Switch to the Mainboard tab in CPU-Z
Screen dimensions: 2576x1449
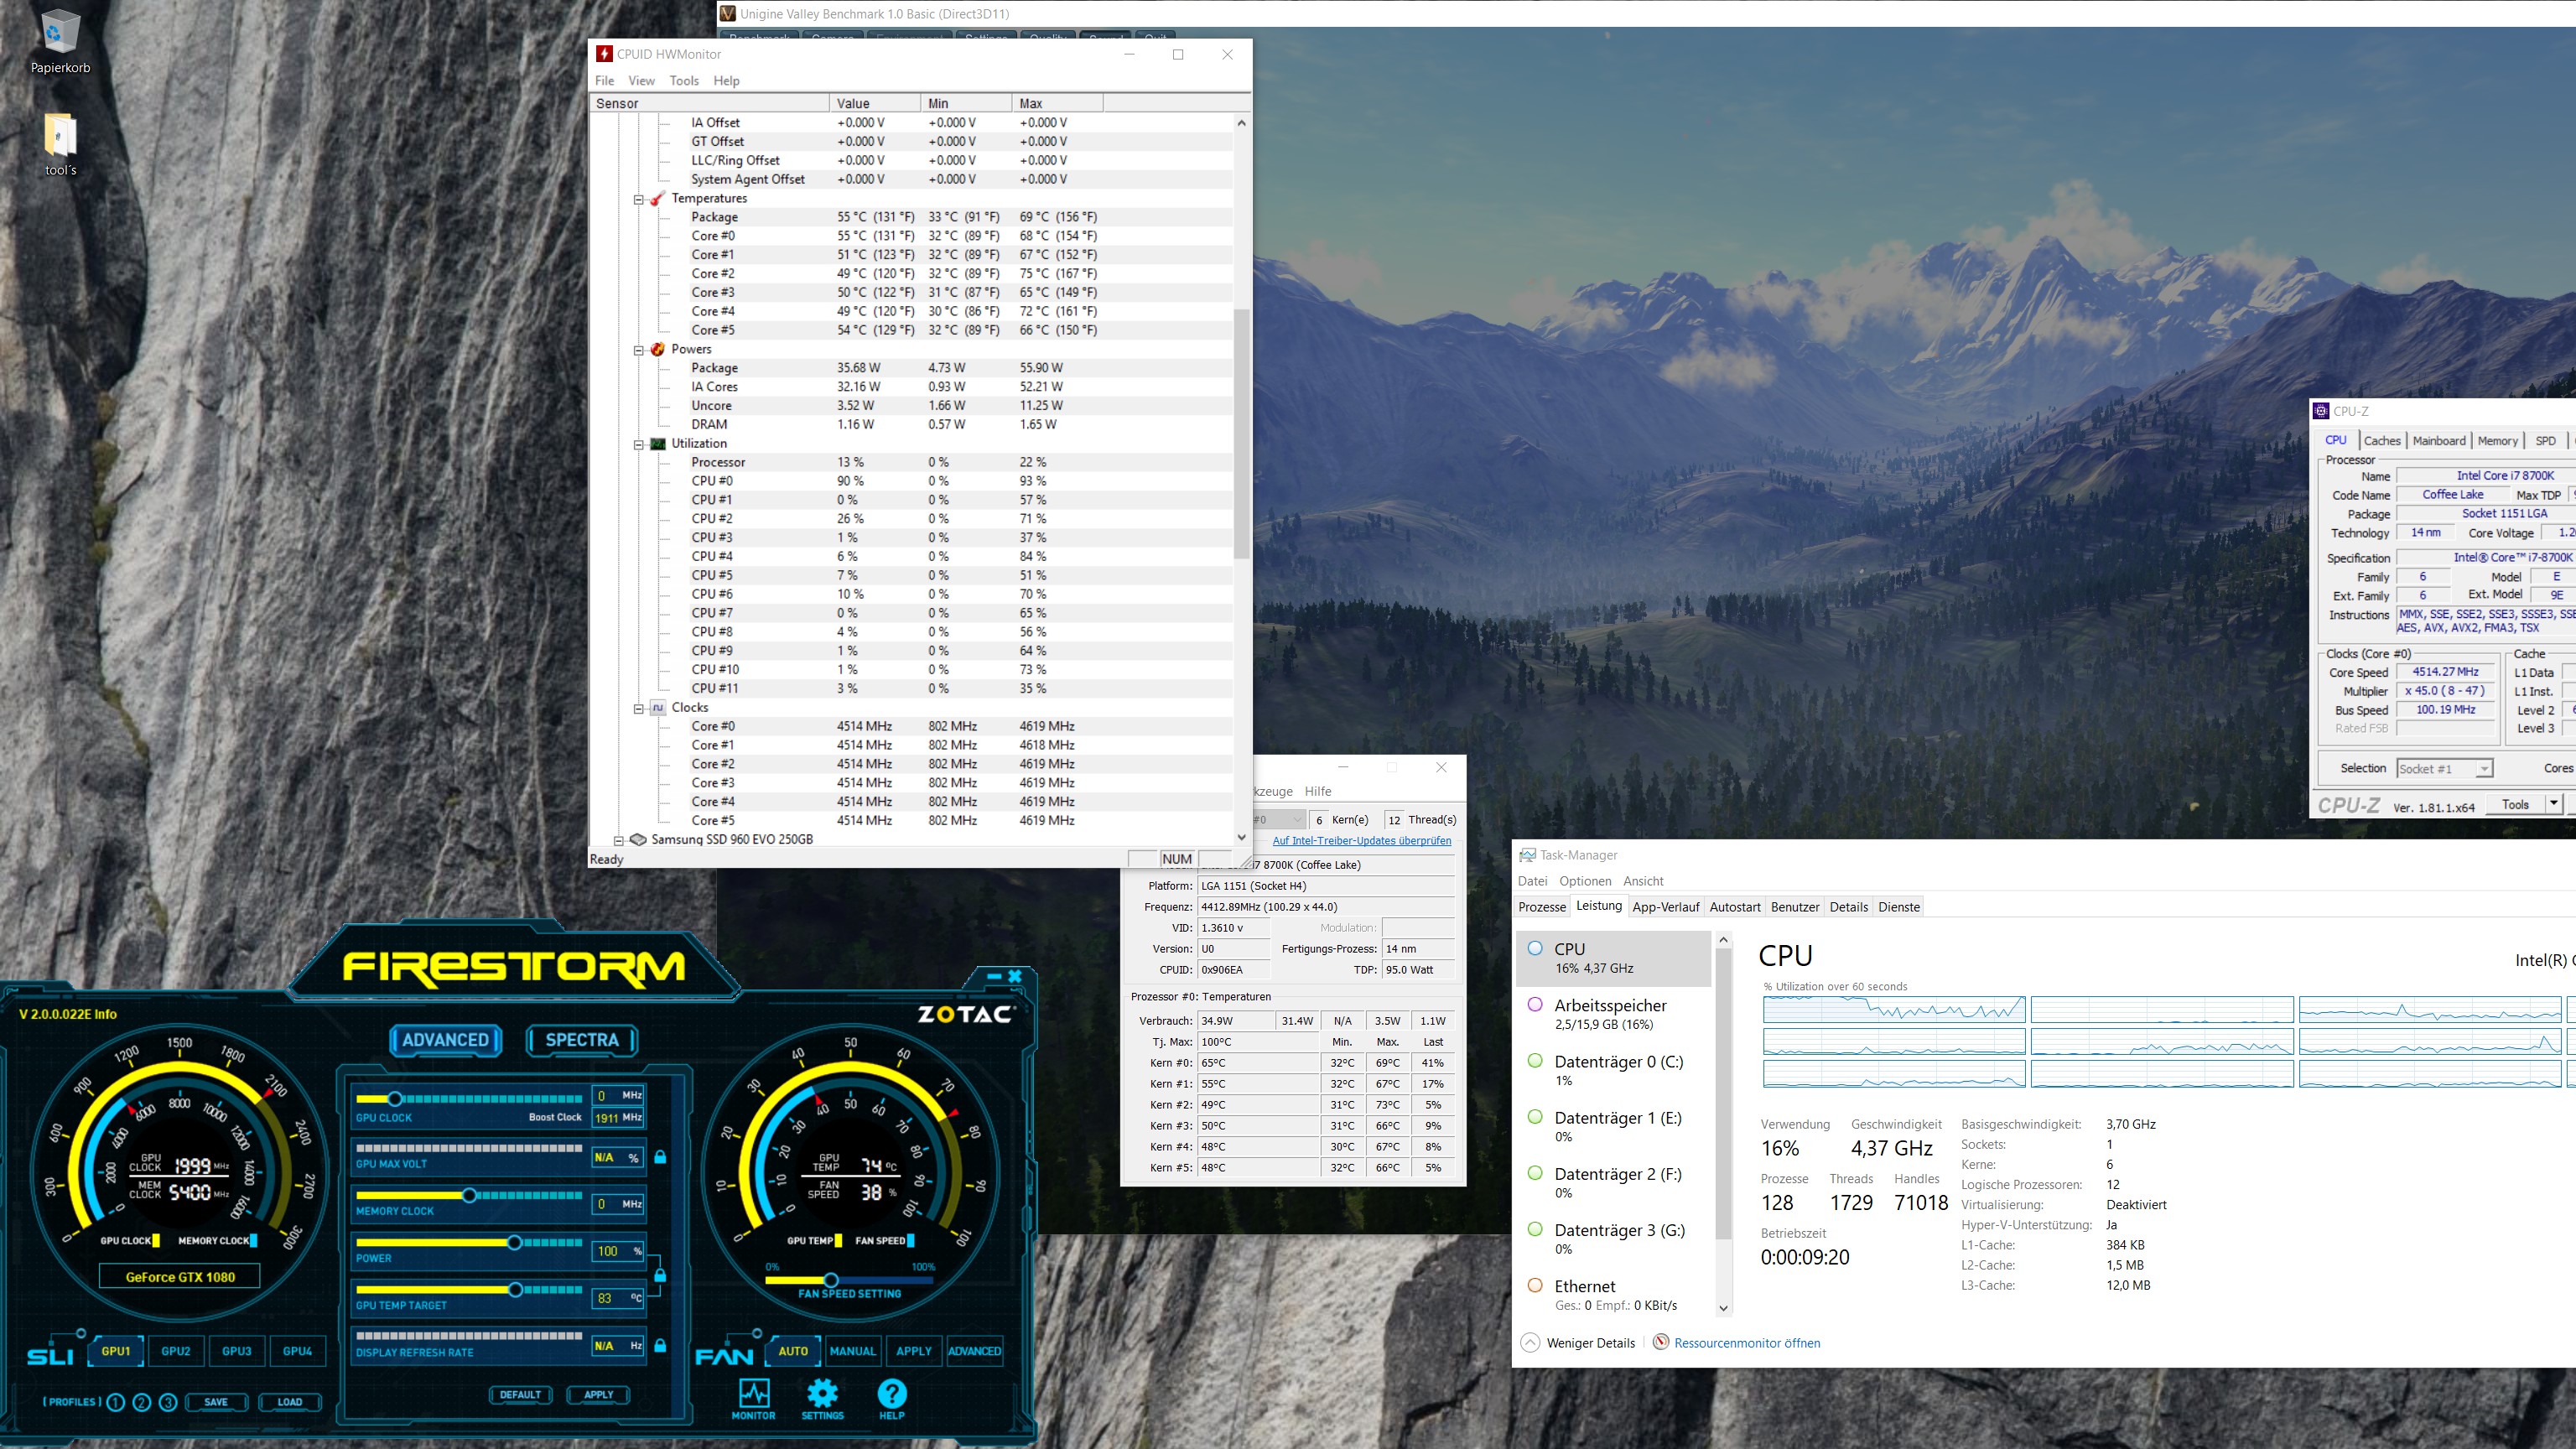point(2439,440)
